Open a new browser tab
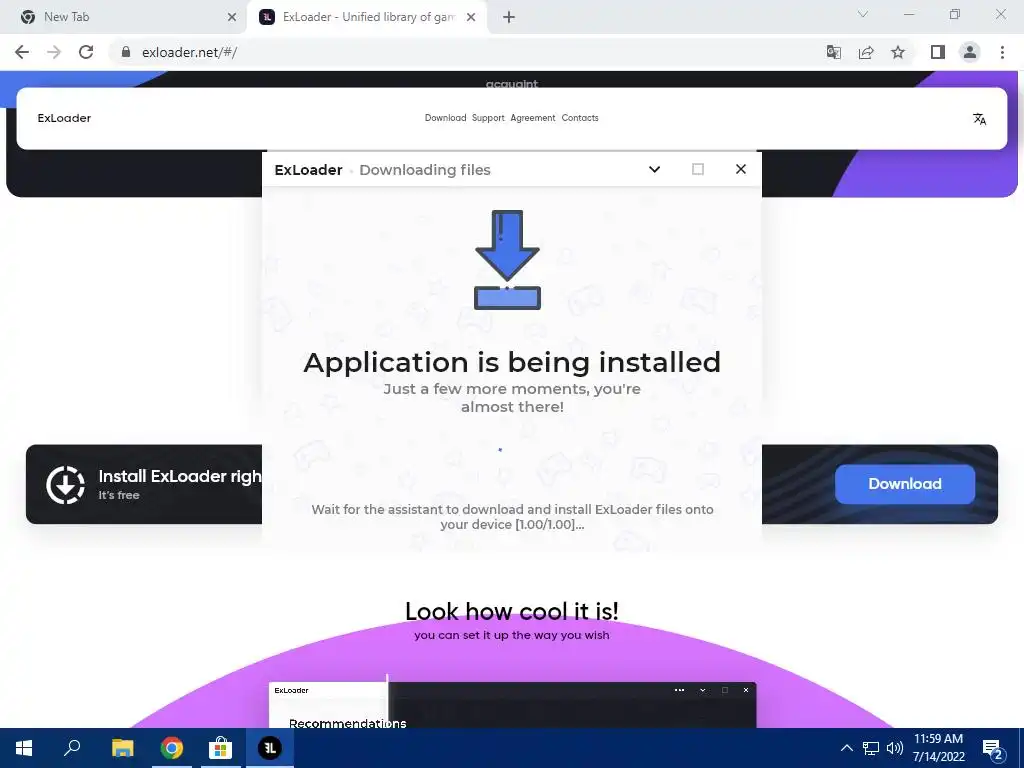1024x768 pixels. (509, 17)
